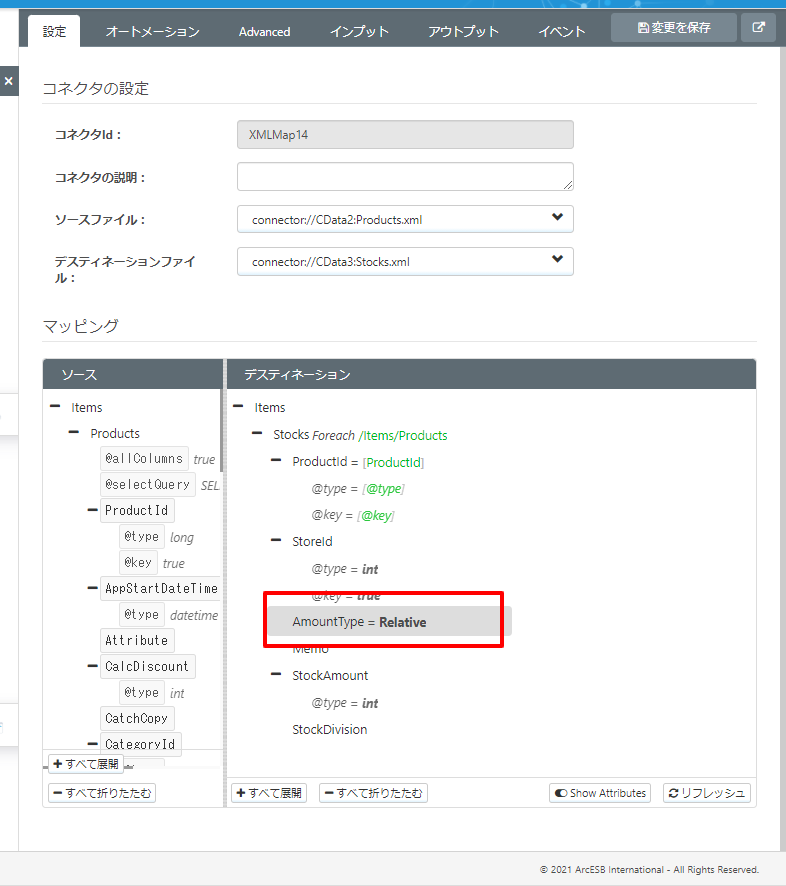
Task: Switch to the 設定 tab
Action: click(x=54, y=31)
